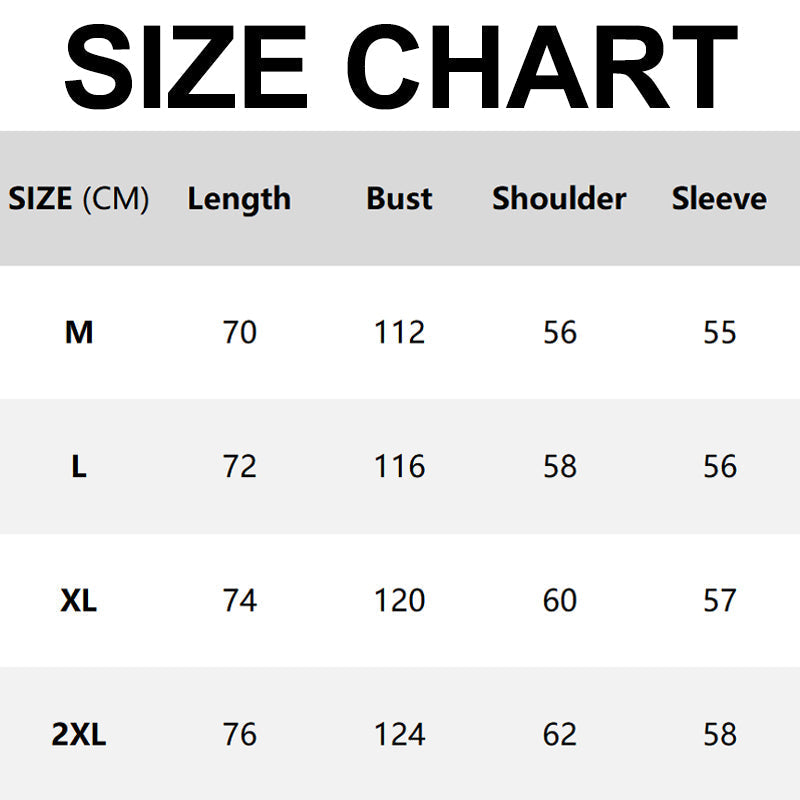Screen dimensions: 800x800
Task: Click the Sleeve column header
Action: (719, 199)
